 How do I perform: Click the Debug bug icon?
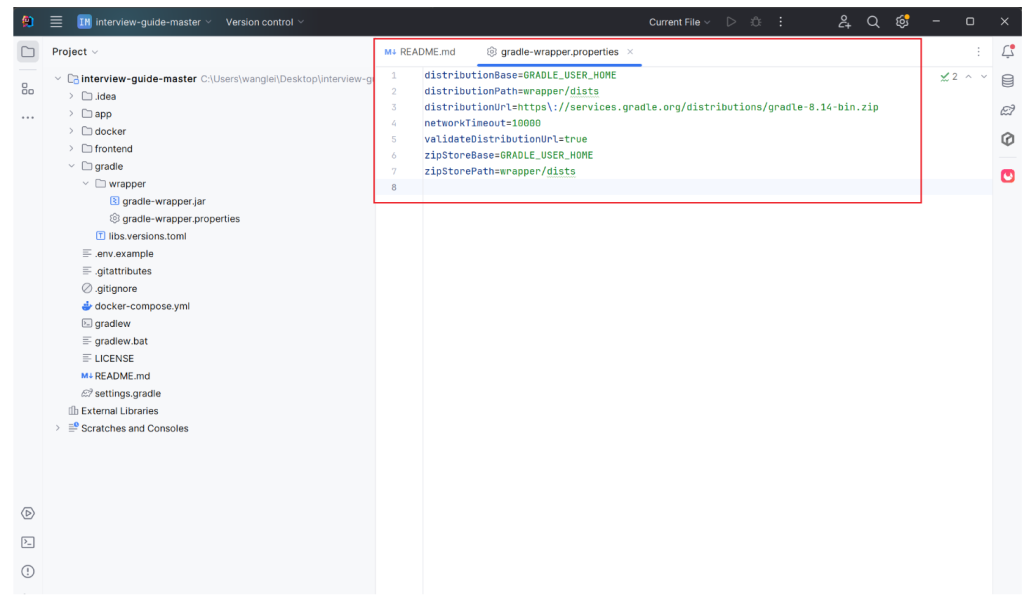pyautogui.click(x=756, y=22)
